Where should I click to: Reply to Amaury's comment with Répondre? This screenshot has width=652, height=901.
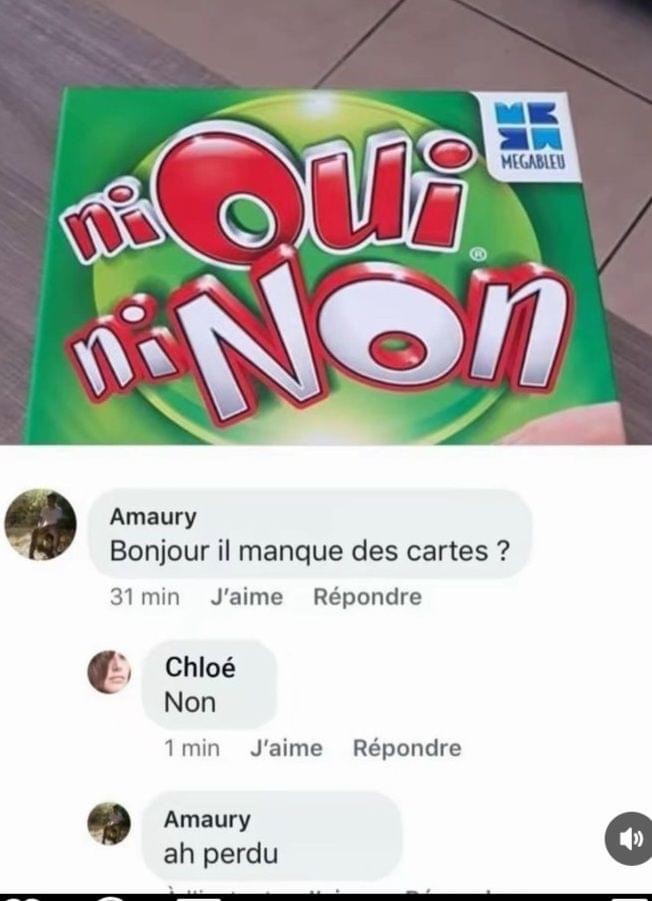368,597
